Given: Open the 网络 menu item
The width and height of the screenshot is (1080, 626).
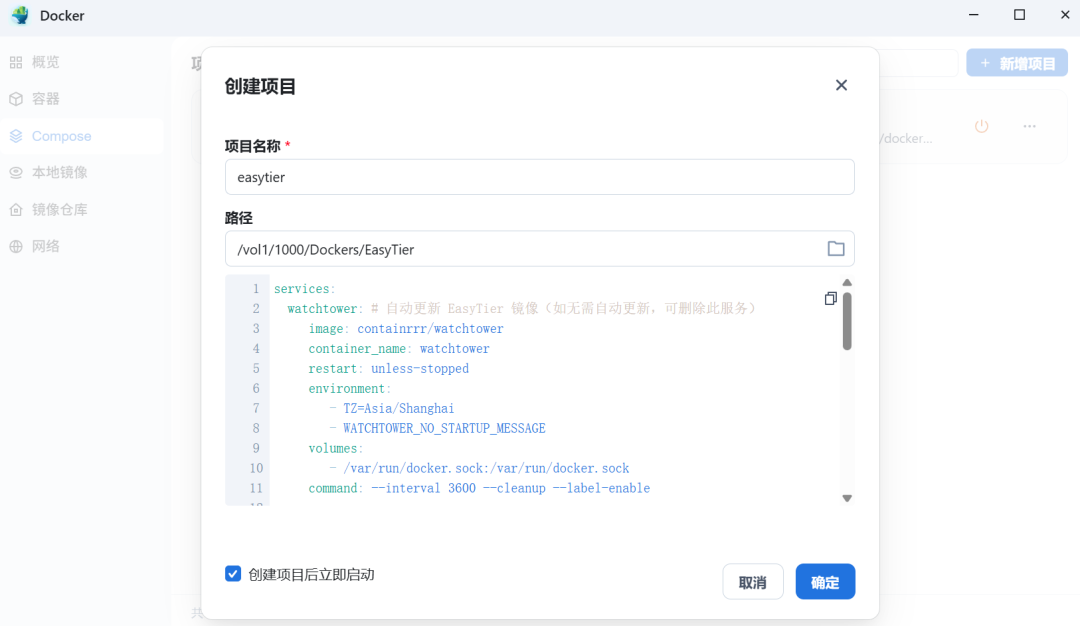Looking at the screenshot, I should (82, 247).
